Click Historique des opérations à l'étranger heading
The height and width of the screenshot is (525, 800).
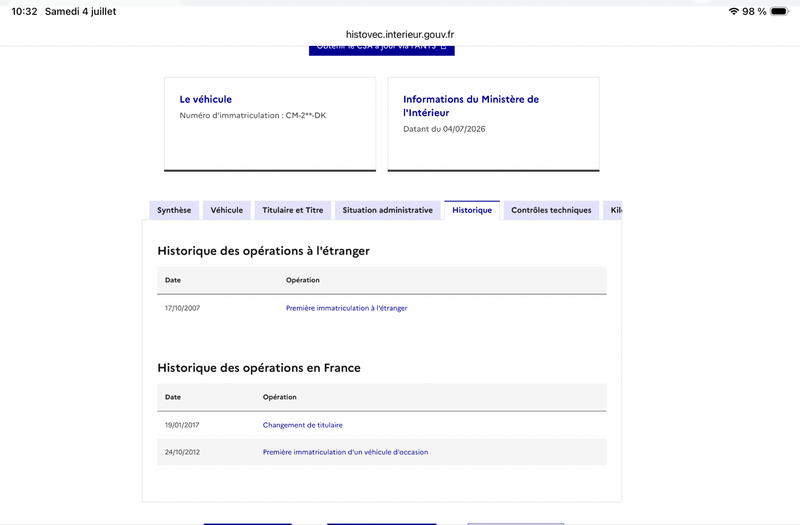pos(263,251)
